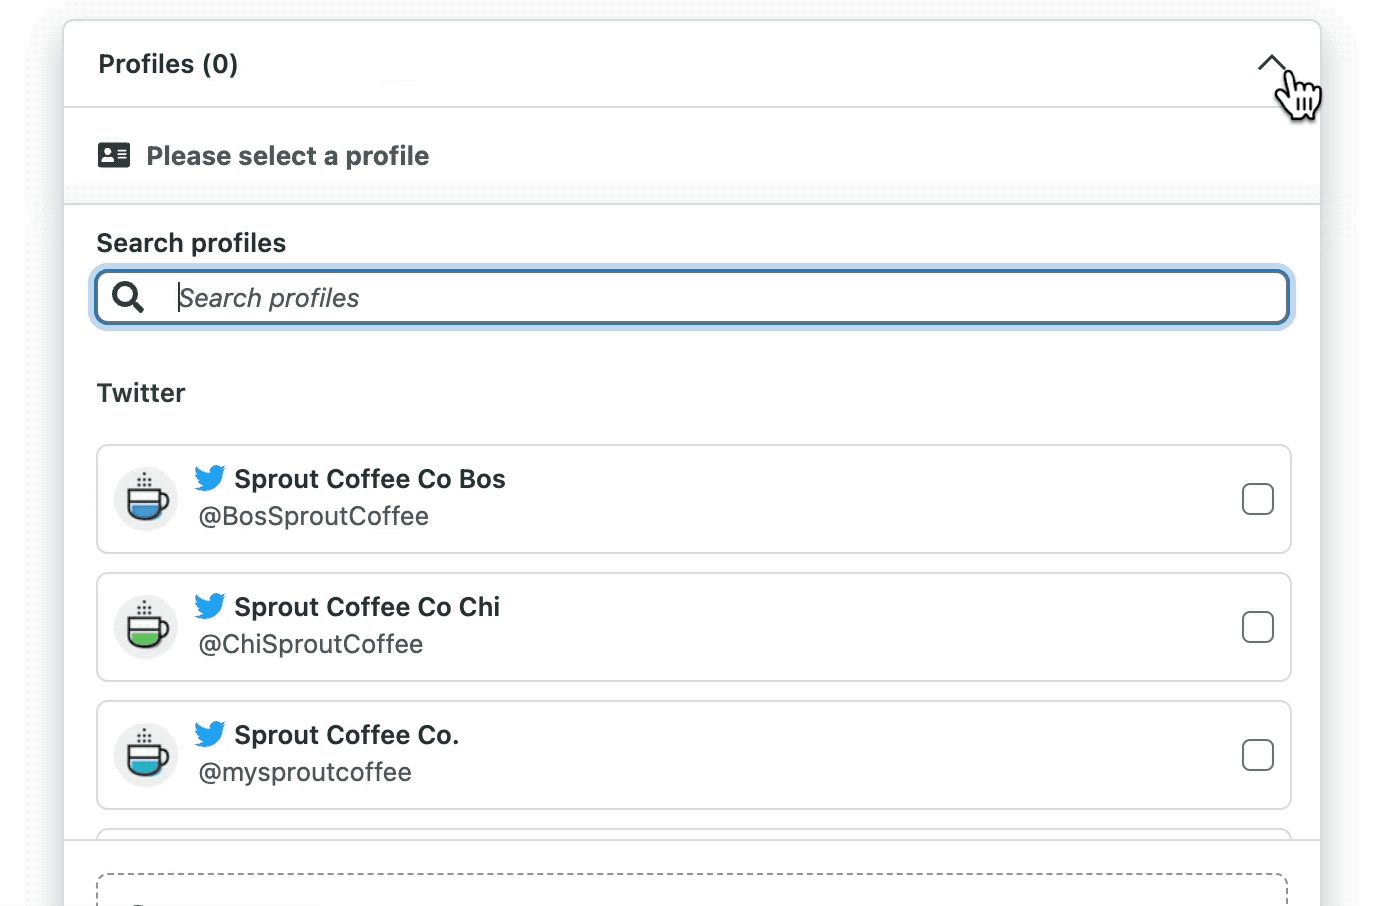Tick the @mysproutcoffee profile checkbox
The image size is (1384, 906).
click(1257, 755)
